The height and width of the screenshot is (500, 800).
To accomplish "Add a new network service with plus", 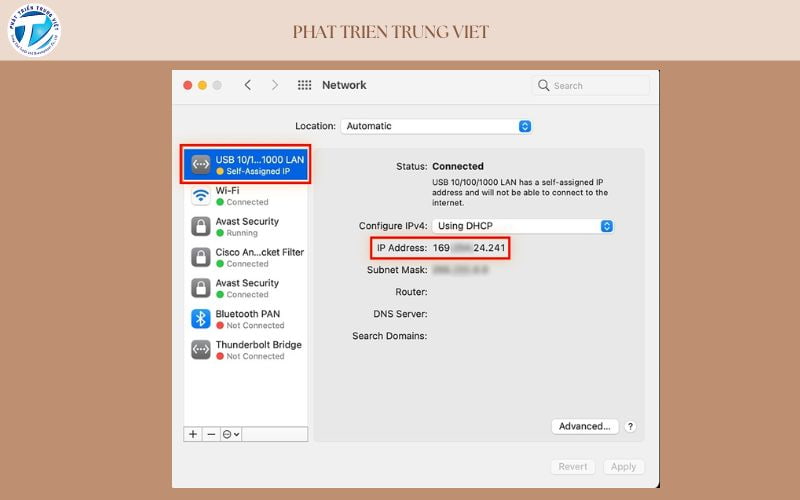I will point(193,434).
